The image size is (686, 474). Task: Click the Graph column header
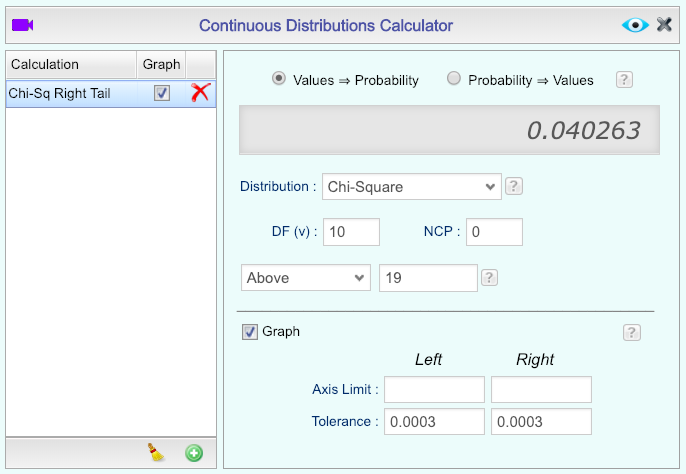tap(161, 64)
